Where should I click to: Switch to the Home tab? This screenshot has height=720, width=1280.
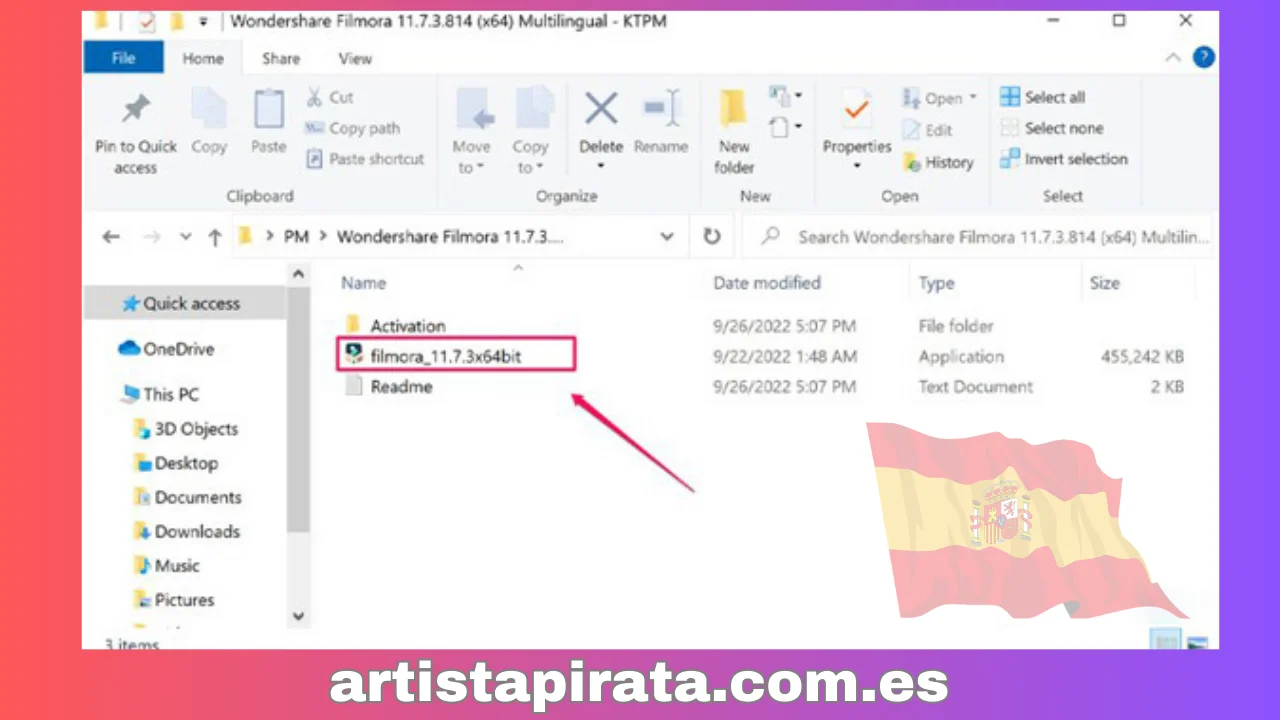[203, 59]
